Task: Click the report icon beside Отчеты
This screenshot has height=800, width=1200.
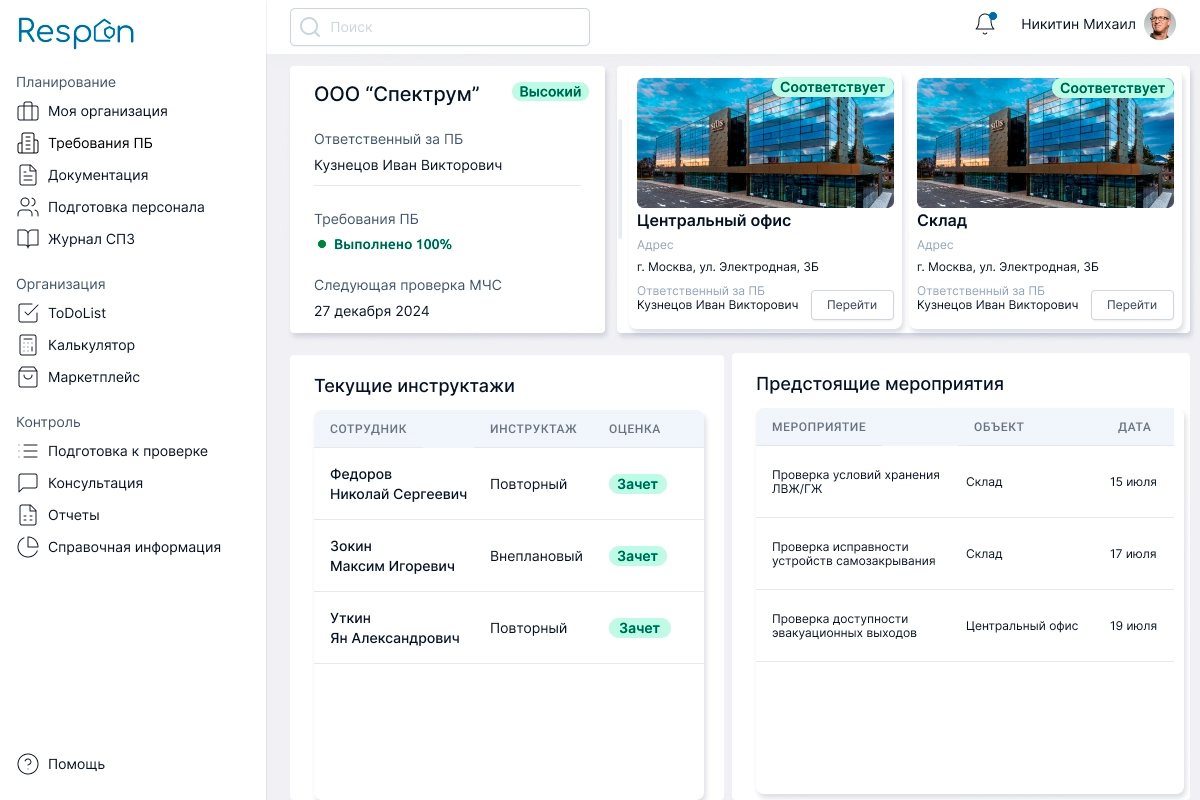Action: [x=28, y=515]
